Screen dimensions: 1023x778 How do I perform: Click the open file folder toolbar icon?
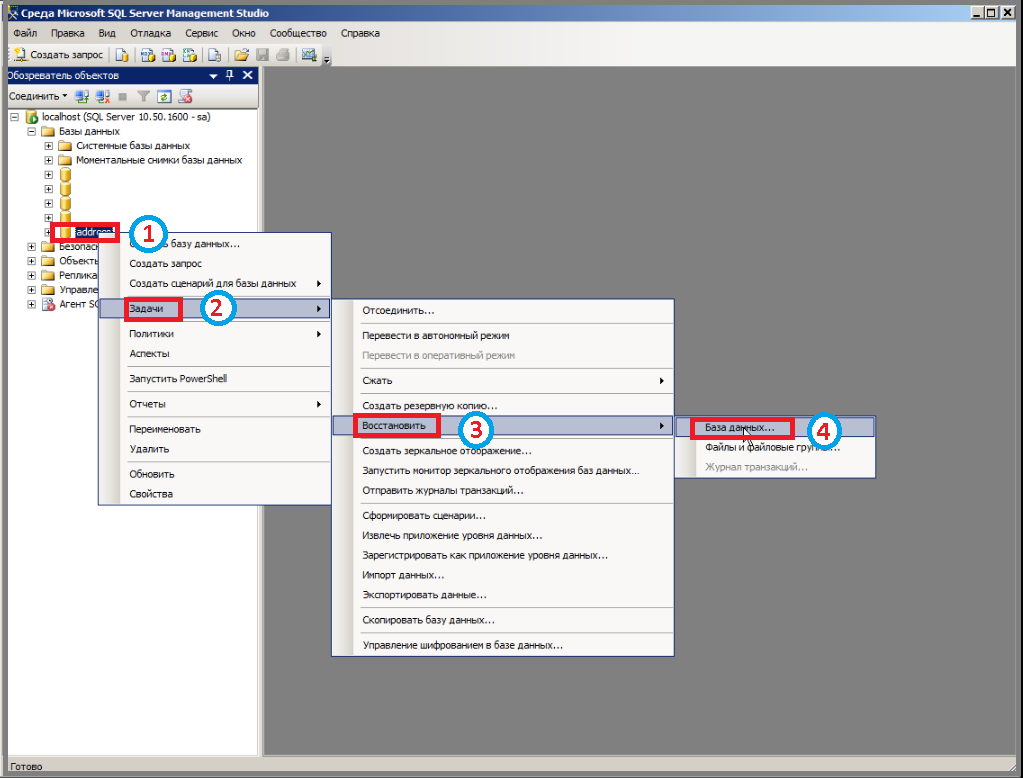point(241,55)
